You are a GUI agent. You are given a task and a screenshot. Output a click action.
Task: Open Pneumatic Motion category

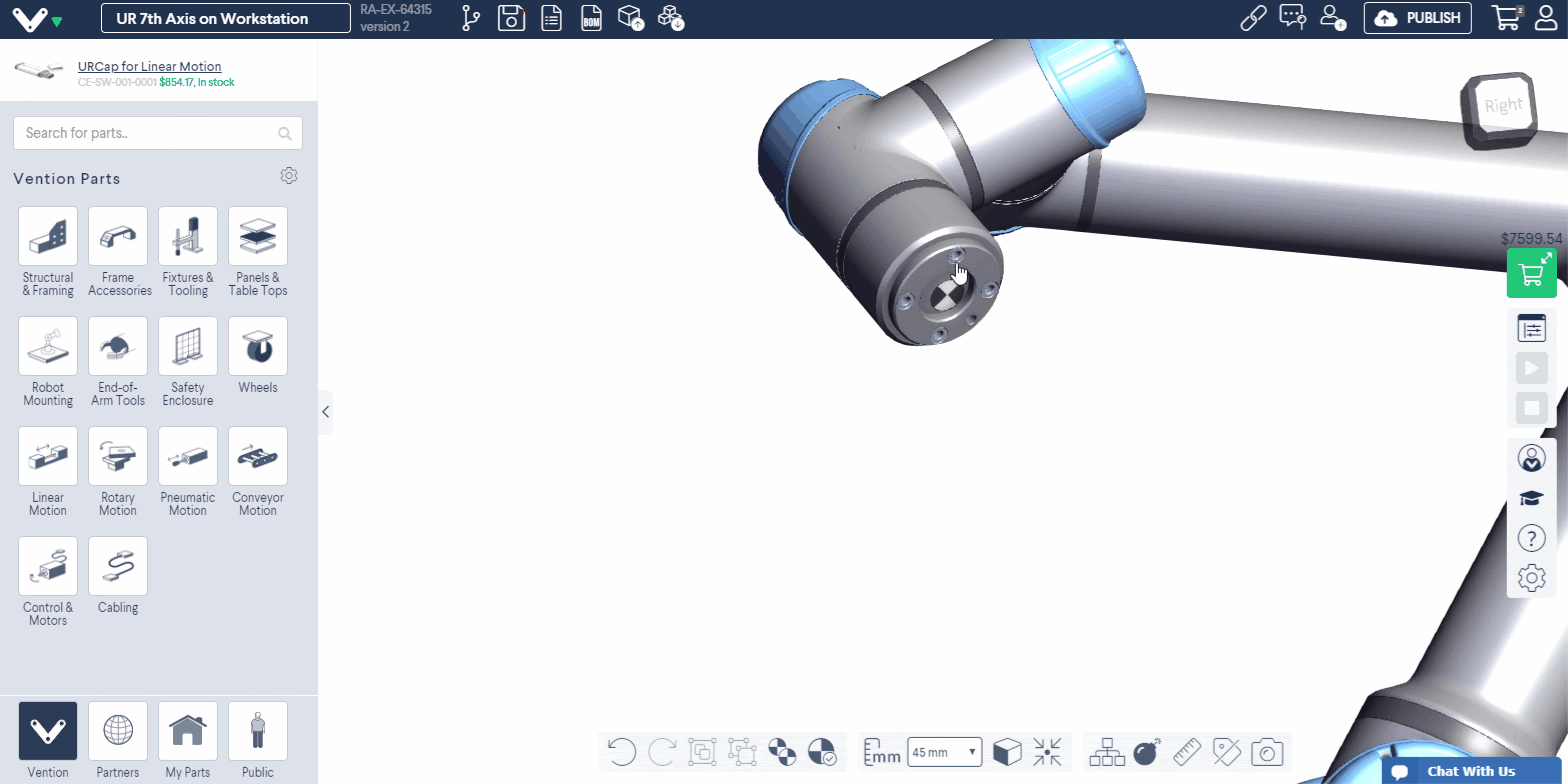coord(188,473)
